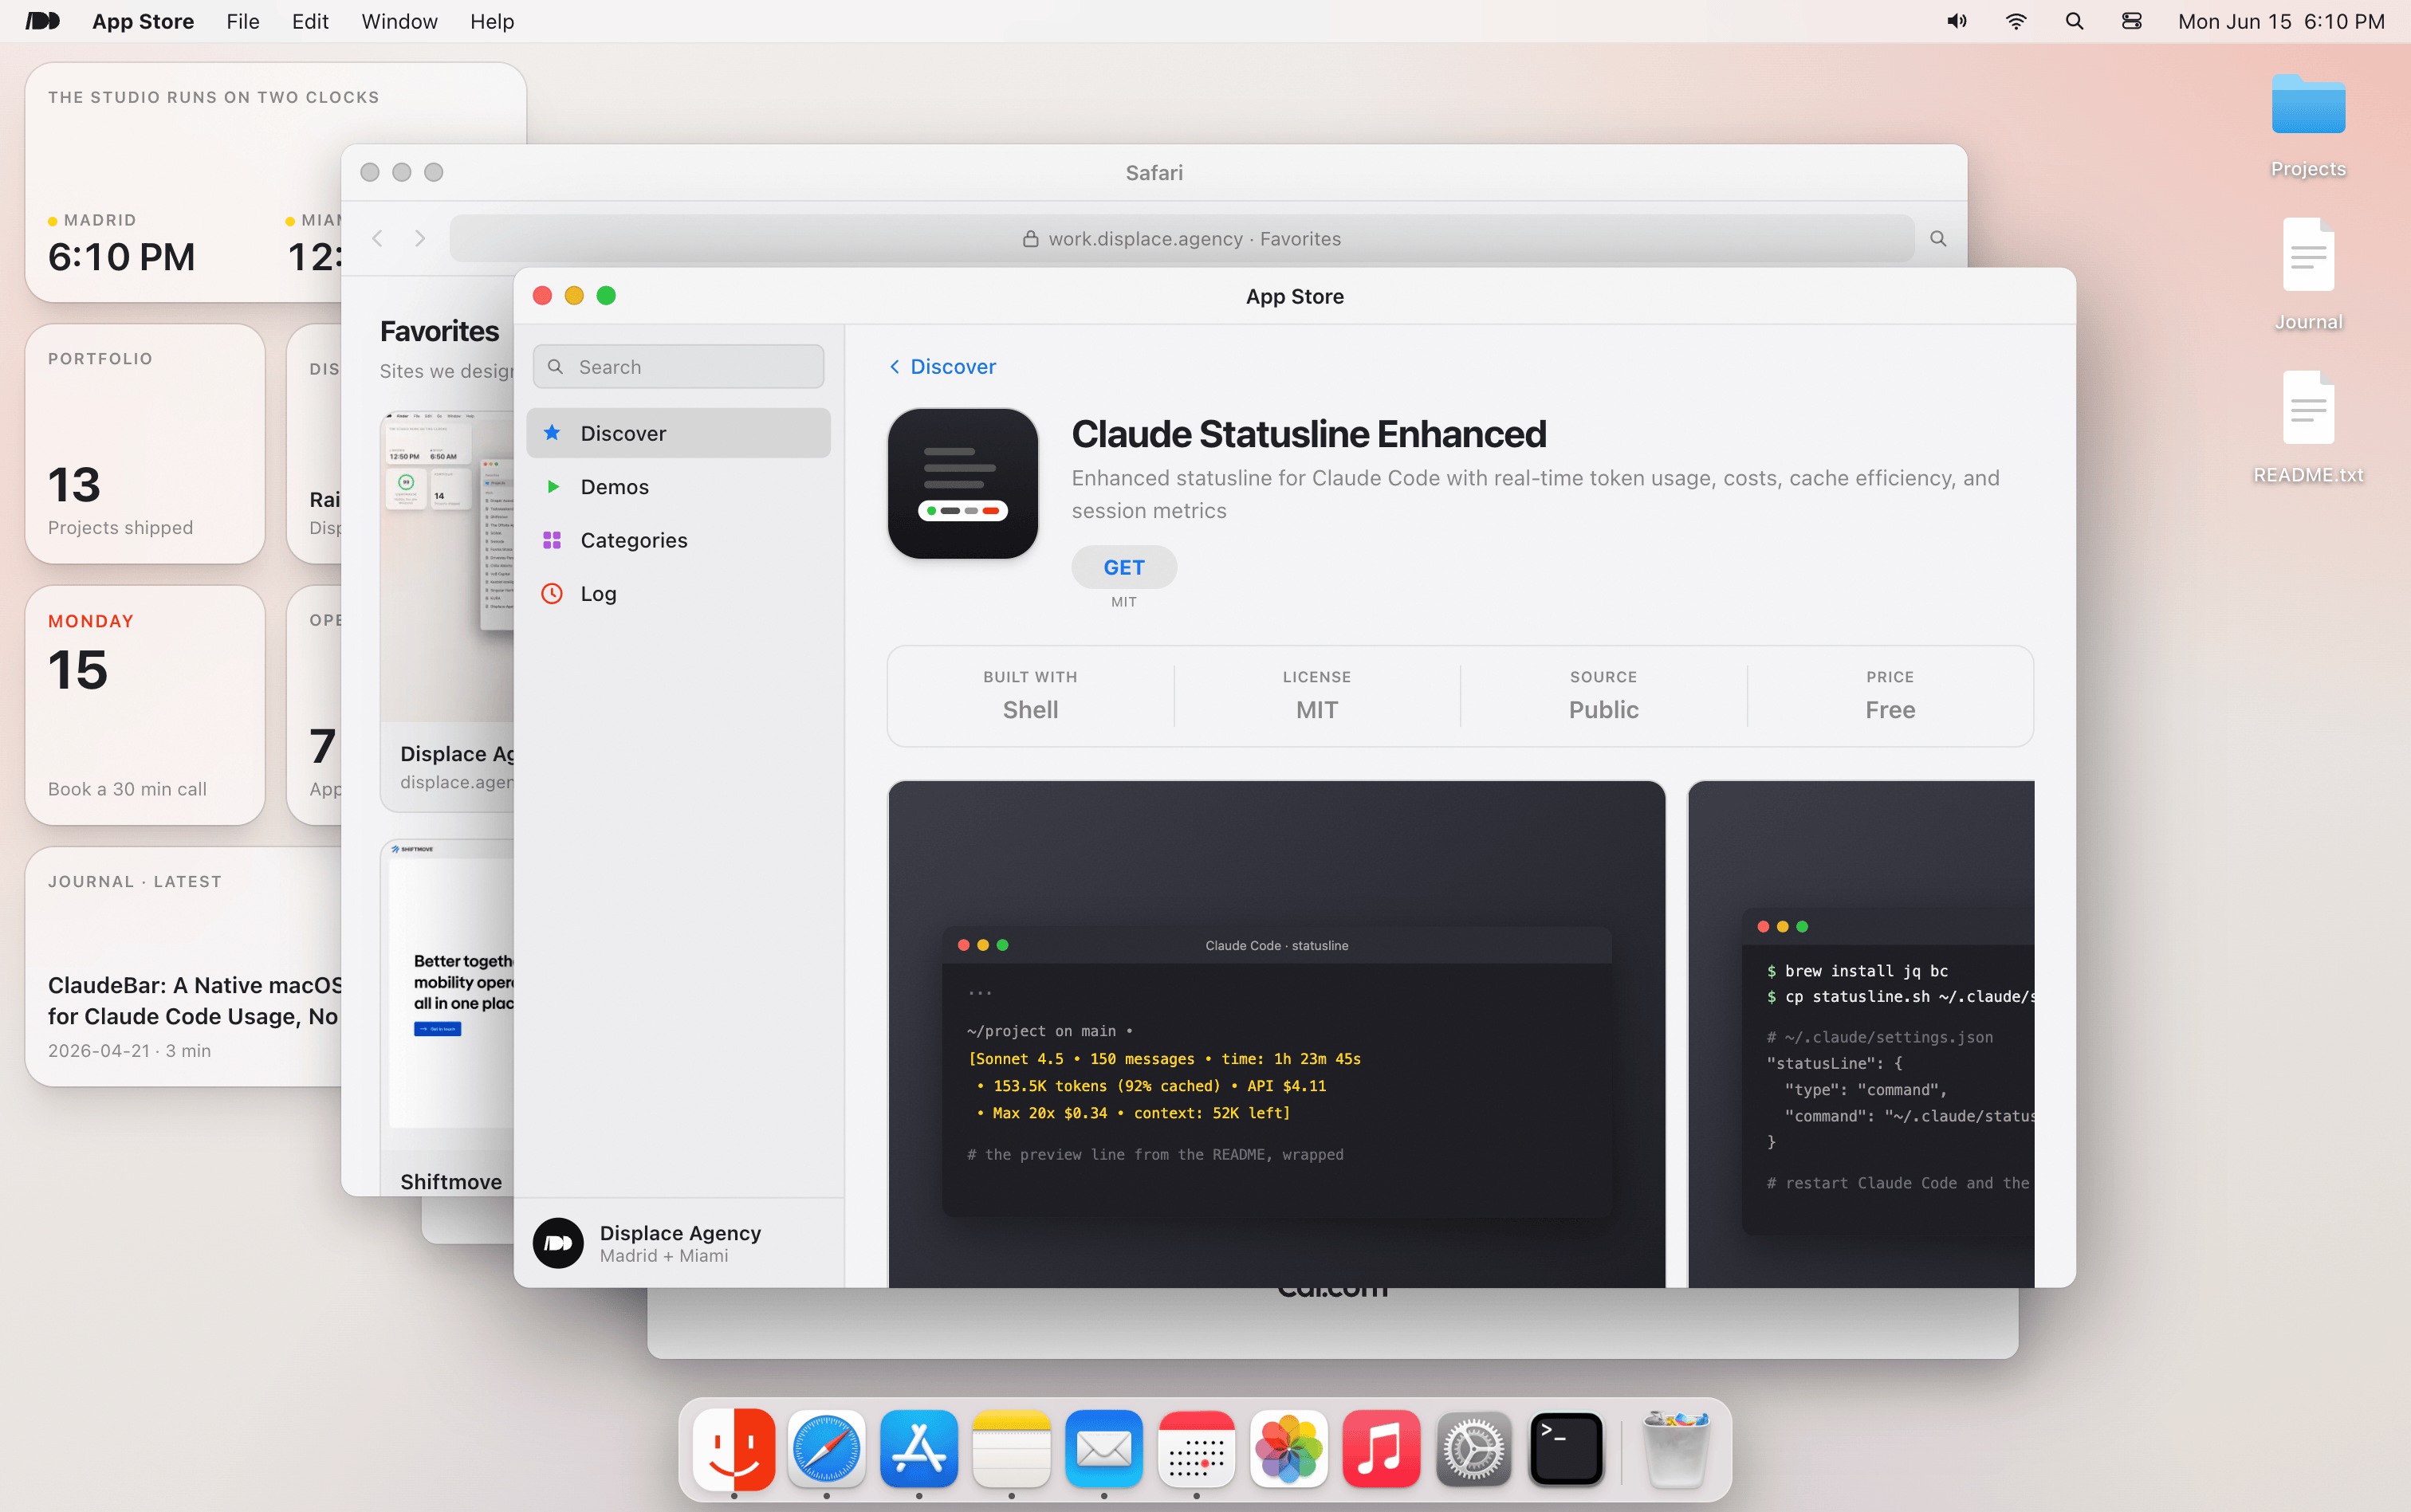
Task: Click the Displace logo in the menu bar
Action: coord(43,21)
